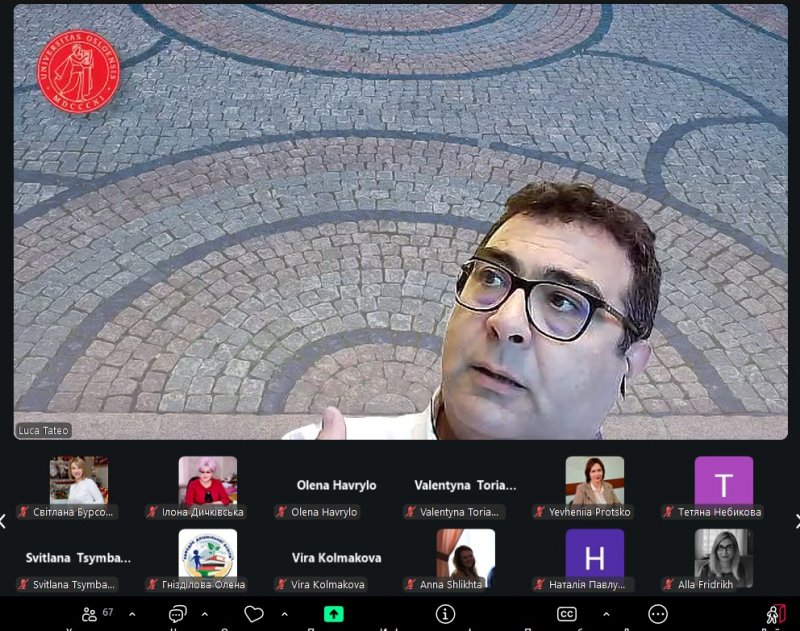Screen dimensions: 800x631
Task: Open the three-dot more options icon
Action: 657,614
